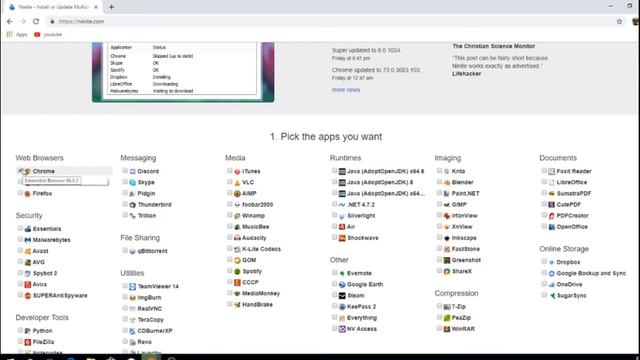Click the SumatraPDF label

[x=573, y=193]
